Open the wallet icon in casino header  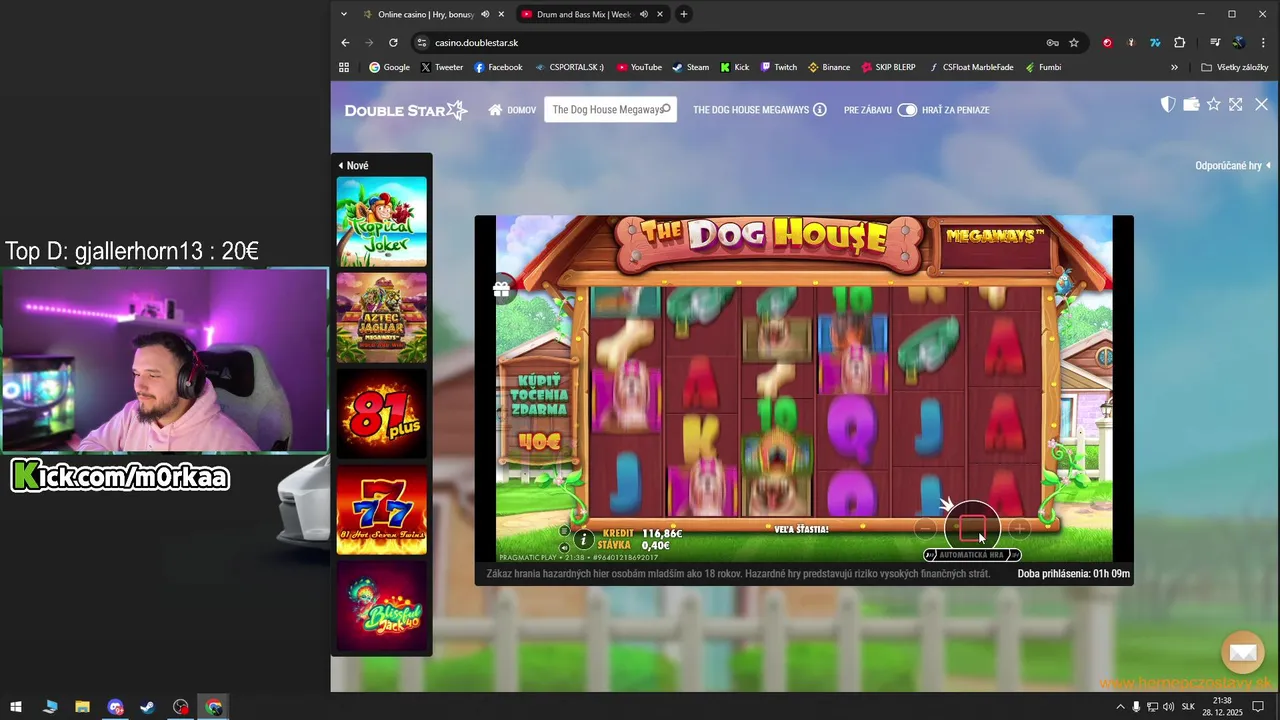pos(1191,104)
